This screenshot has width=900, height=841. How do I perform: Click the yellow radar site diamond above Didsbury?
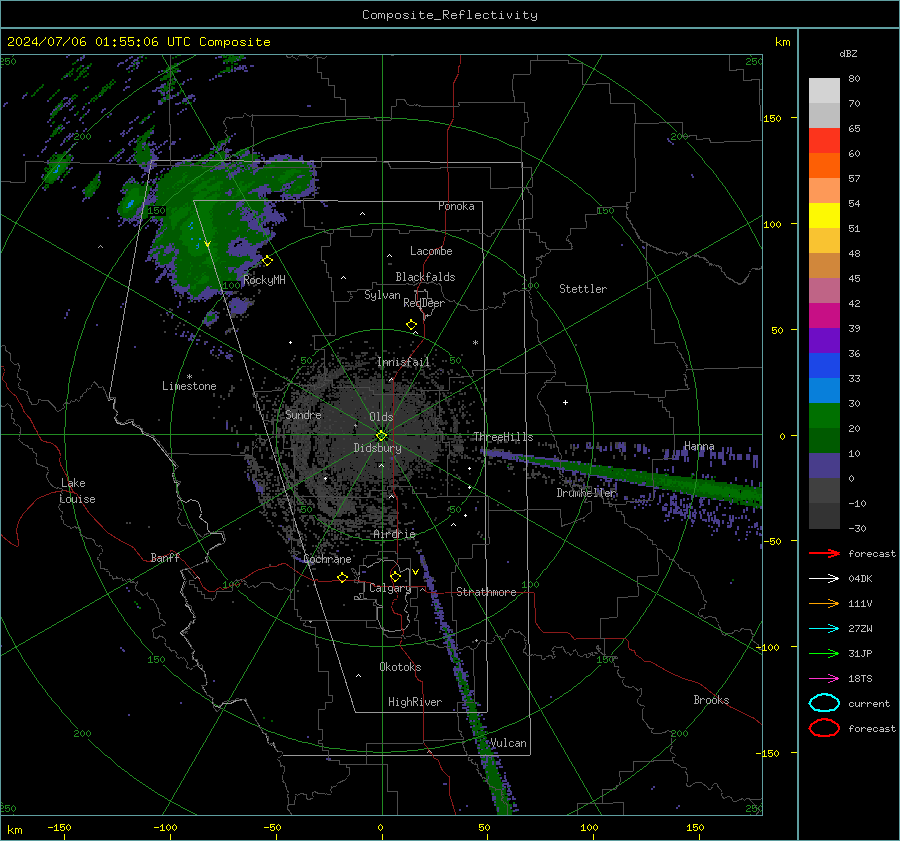tap(381, 436)
